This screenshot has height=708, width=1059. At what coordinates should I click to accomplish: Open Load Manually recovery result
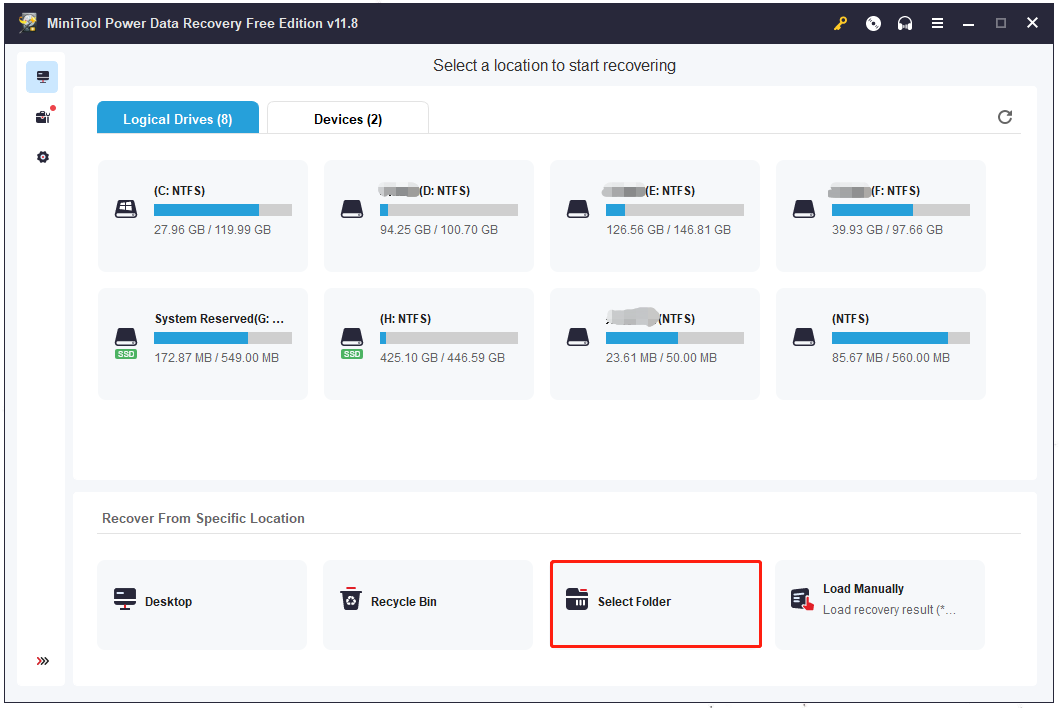click(879, 603)
